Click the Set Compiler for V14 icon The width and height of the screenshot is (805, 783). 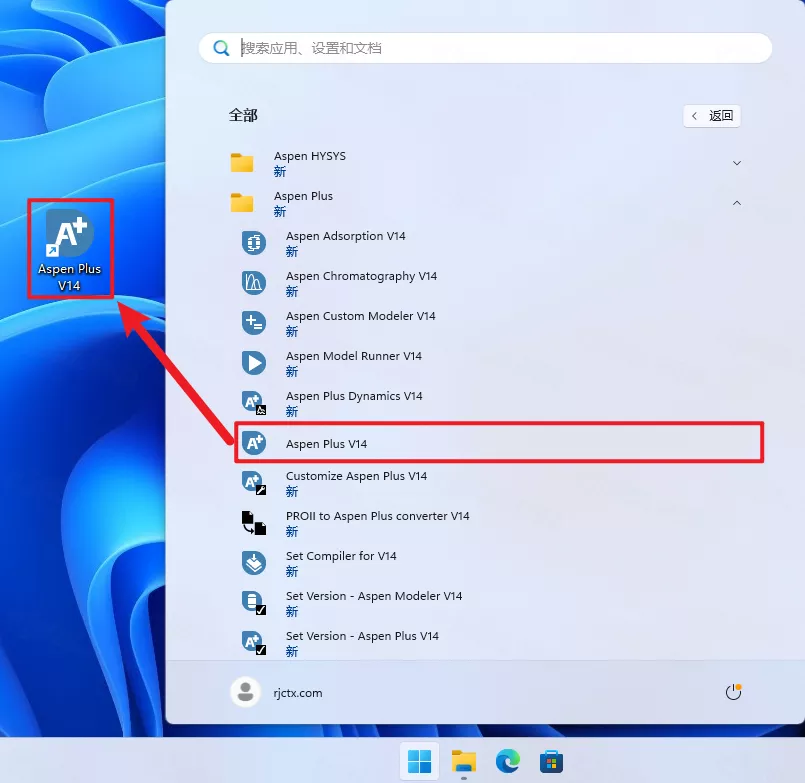tap(254, 563)
